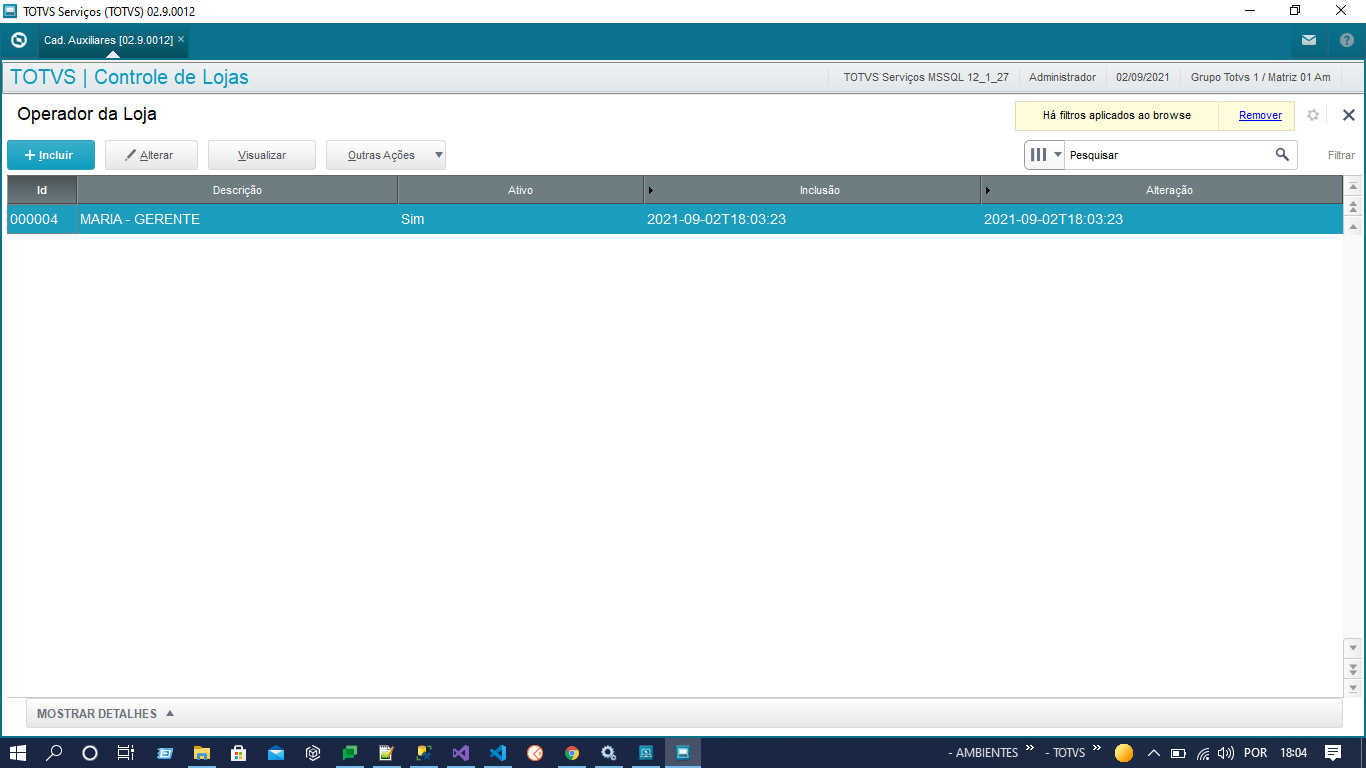This screenshot has width=1366, height=768.
Task: Open the gear settings app on taskbar
Action: coord(608,753)
